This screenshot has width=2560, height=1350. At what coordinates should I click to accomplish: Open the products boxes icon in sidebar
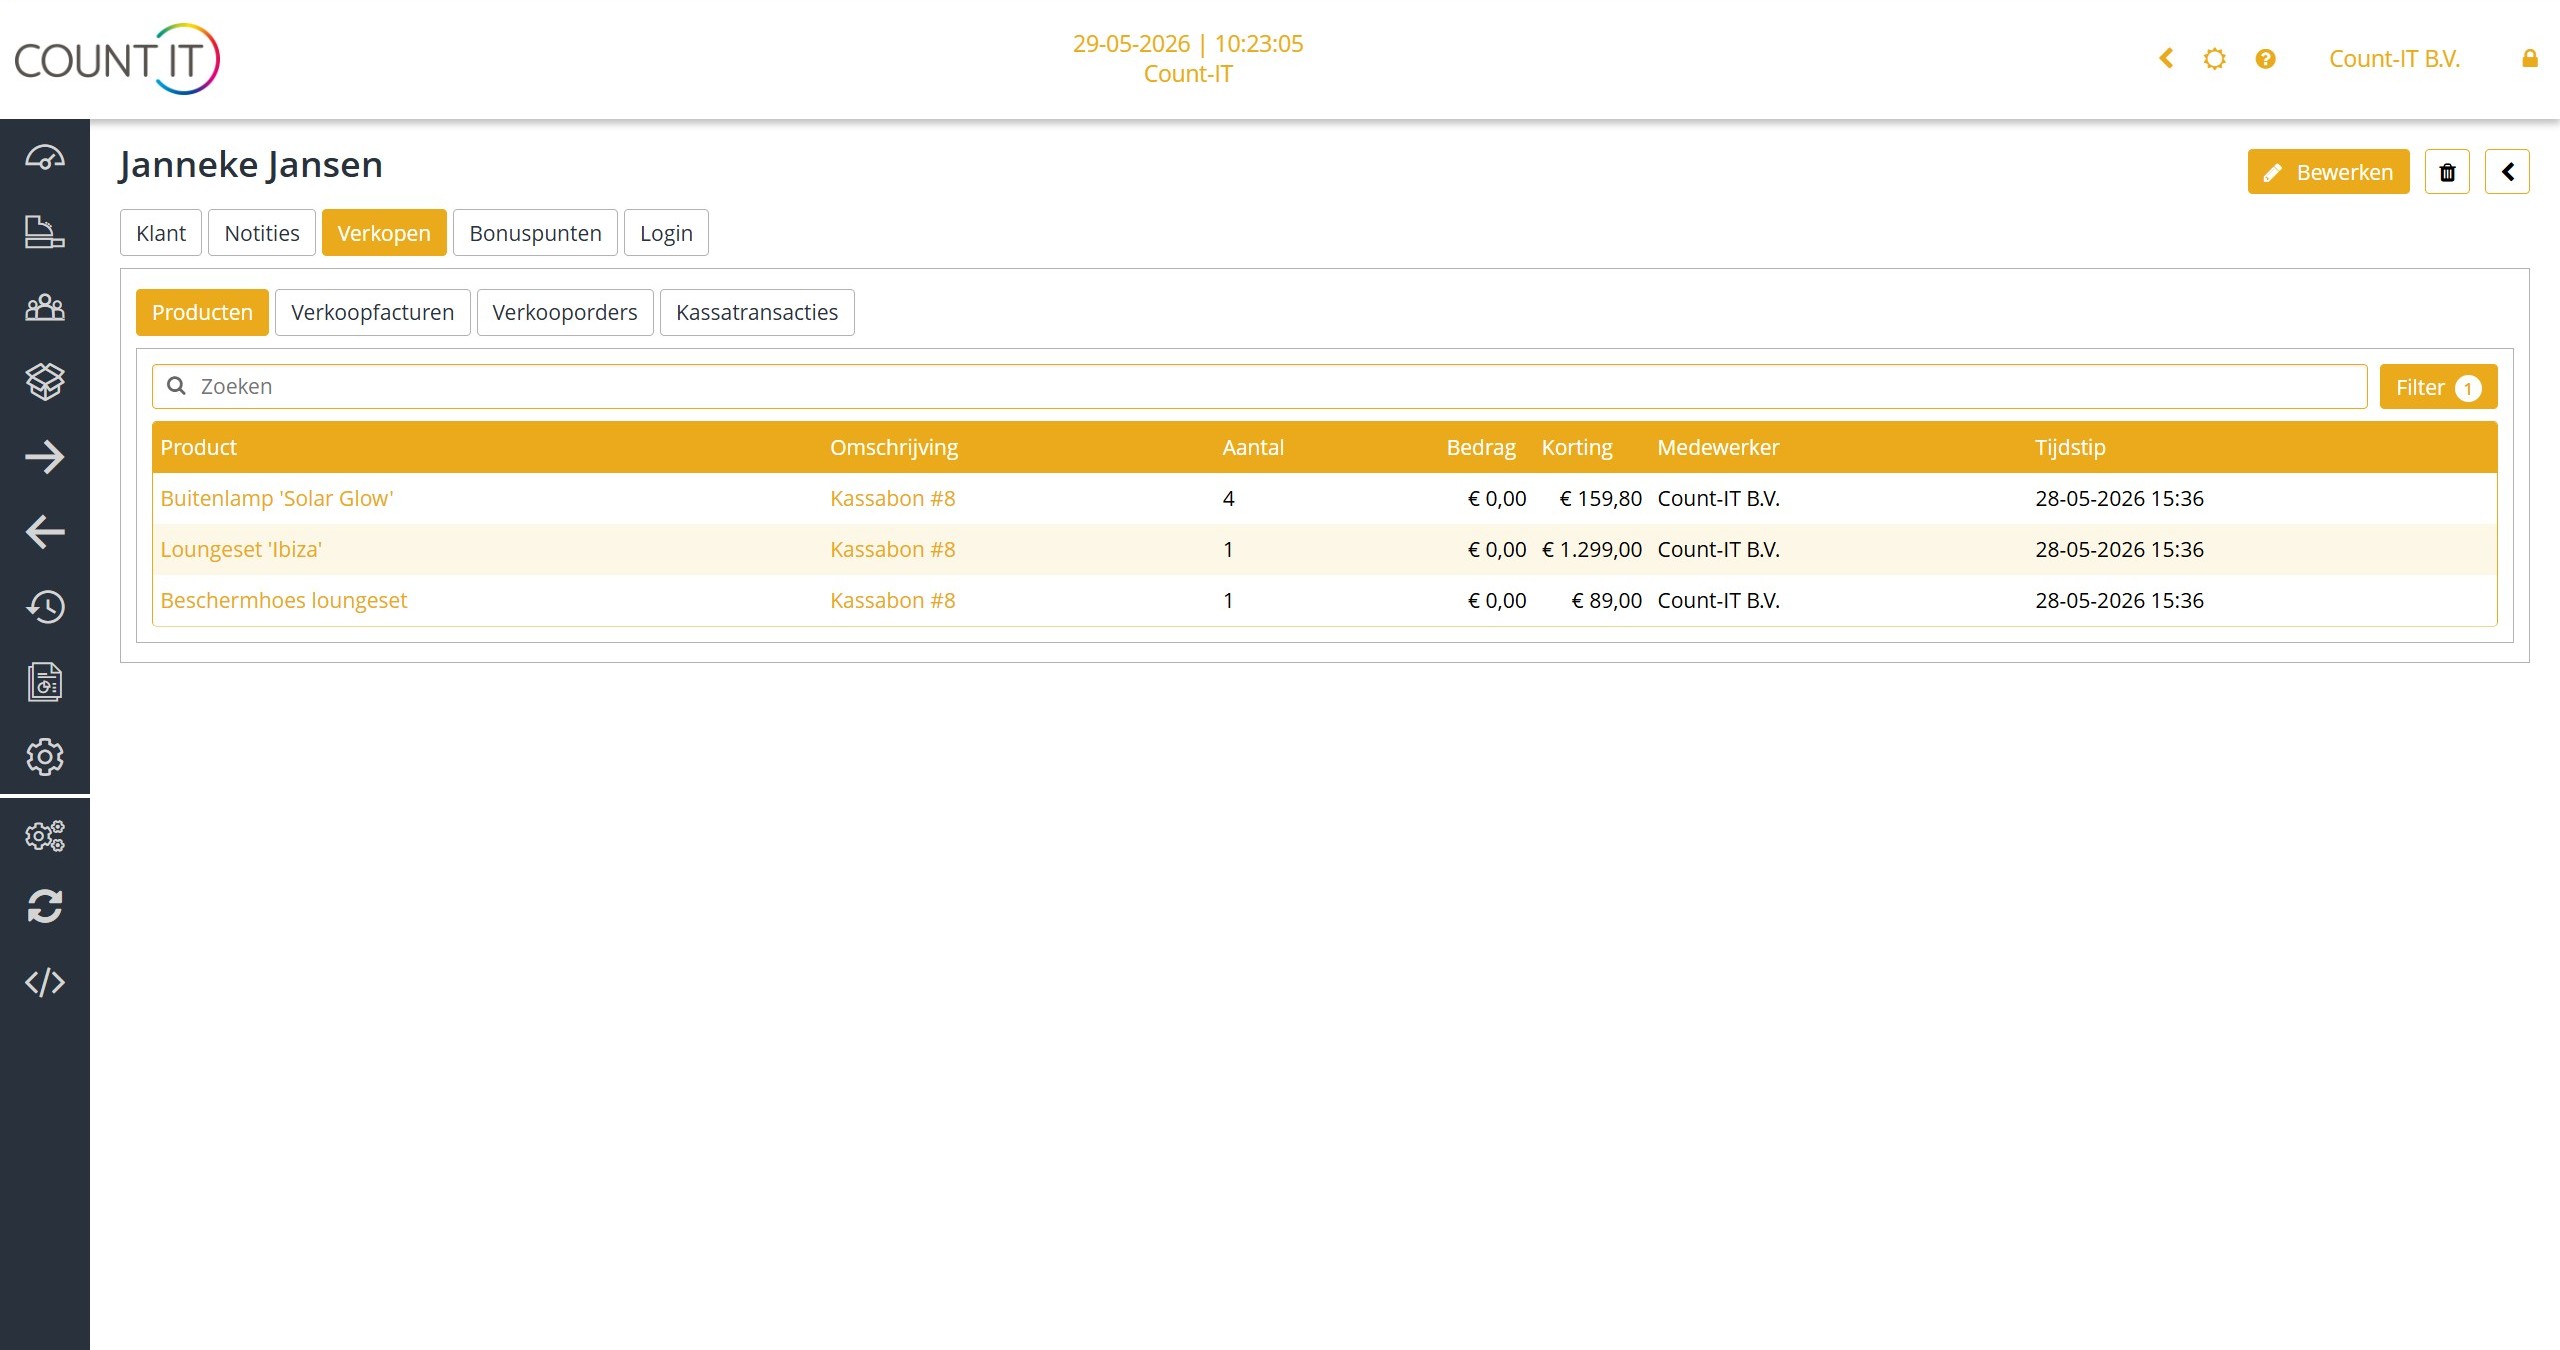point(45,381)
